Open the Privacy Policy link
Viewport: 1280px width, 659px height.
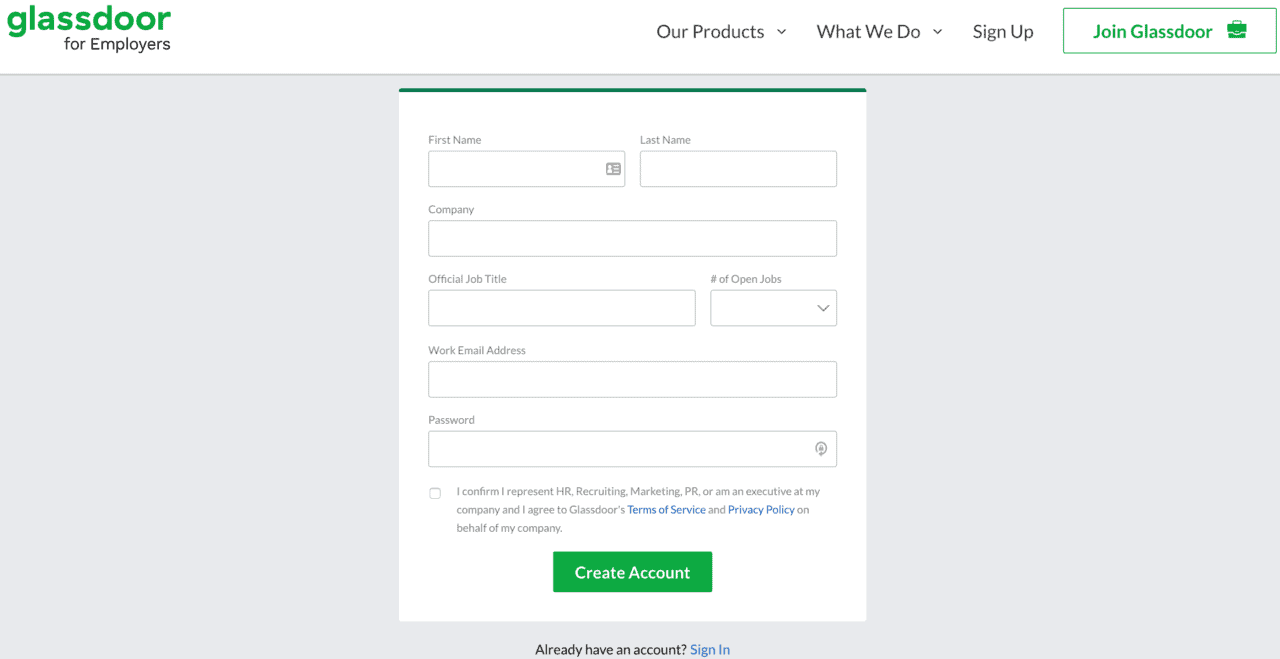click(760, 509)
